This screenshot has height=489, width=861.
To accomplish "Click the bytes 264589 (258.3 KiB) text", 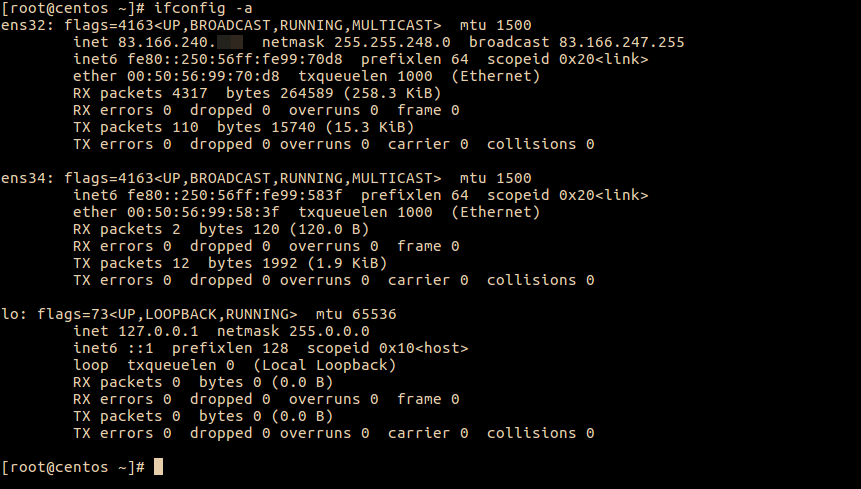I will tap(333, 93).
